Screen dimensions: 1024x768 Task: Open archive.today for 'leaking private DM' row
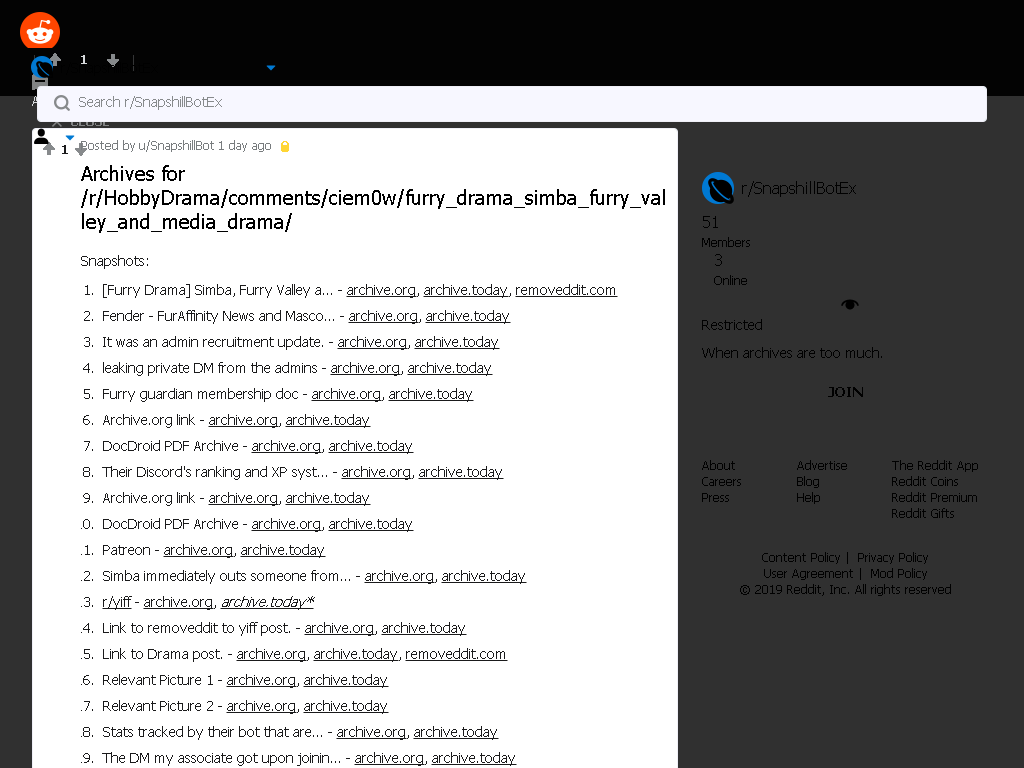click(449, 368)
